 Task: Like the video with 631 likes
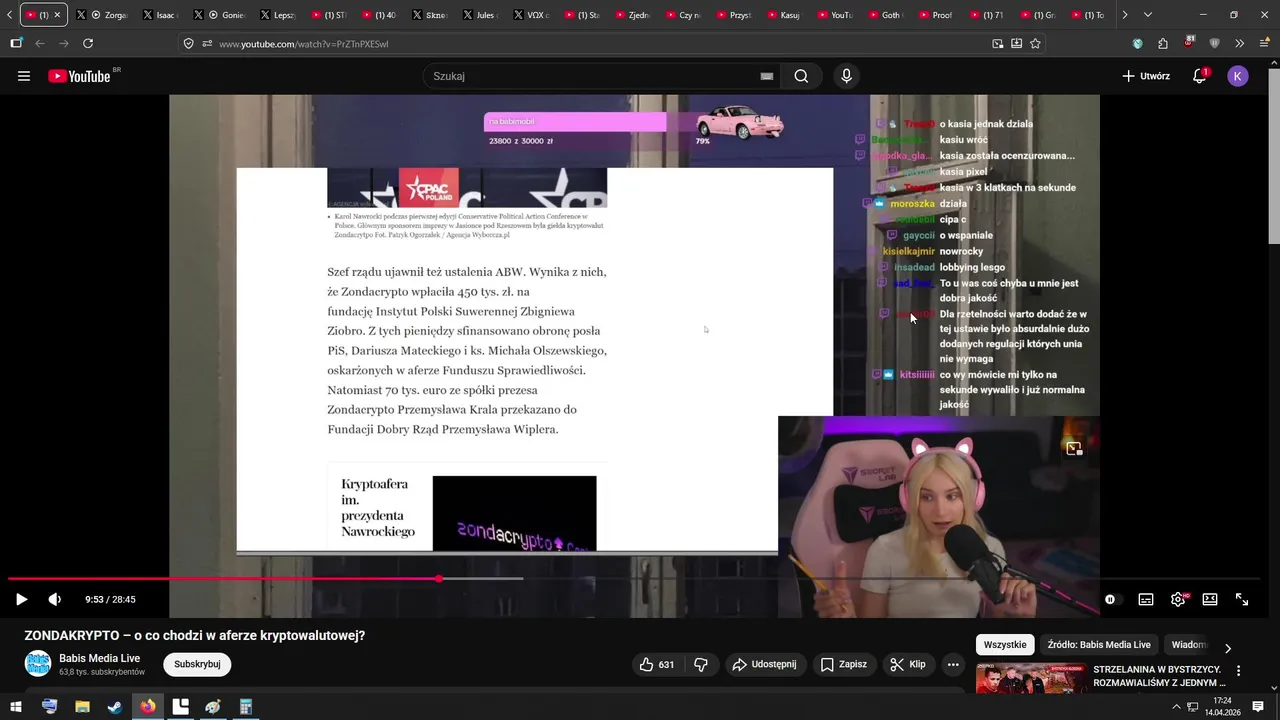657,664
